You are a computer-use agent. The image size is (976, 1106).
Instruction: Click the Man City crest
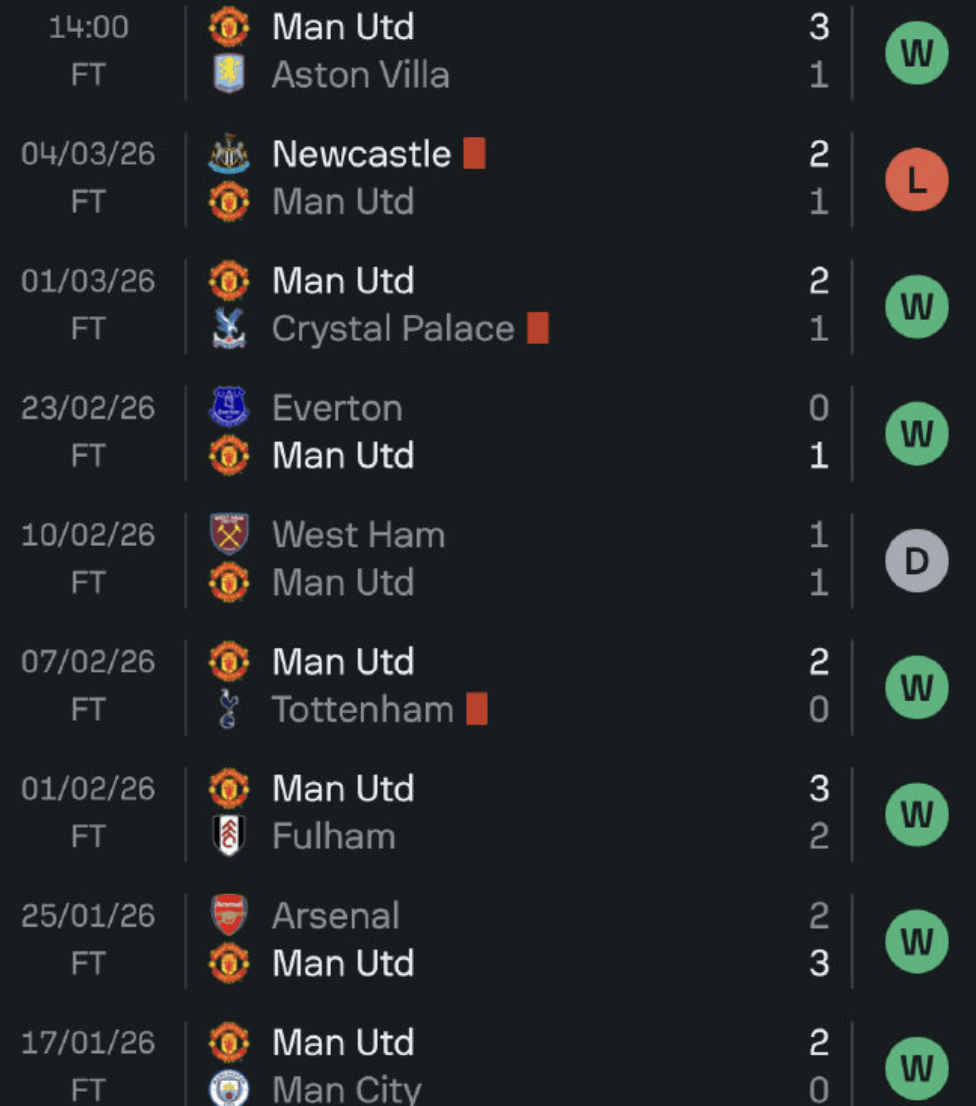(229, 1089)
